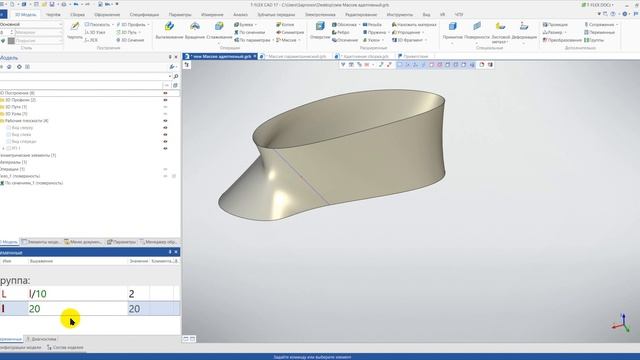Click the Чертить (sketch) pencil icon
This screenshot has height=360, width=640.
pos(75,27)
